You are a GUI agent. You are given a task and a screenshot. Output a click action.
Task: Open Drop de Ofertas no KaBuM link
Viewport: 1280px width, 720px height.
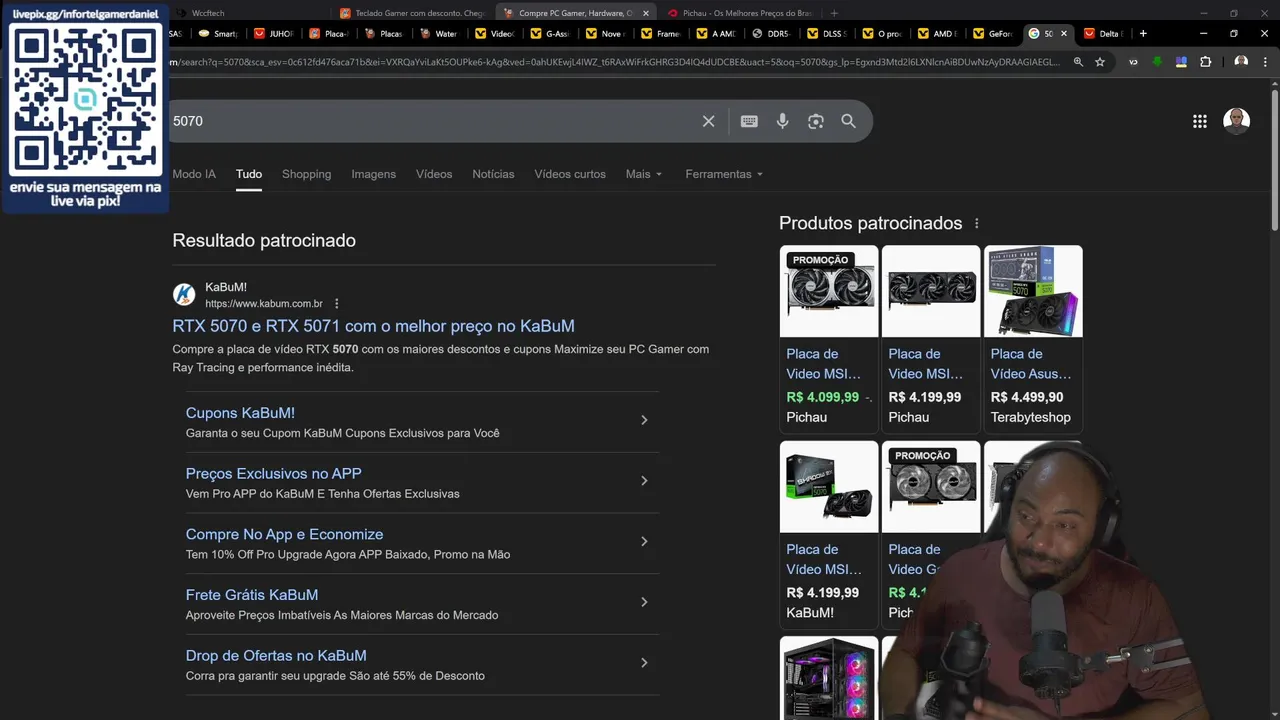click(x=276, y=656)
